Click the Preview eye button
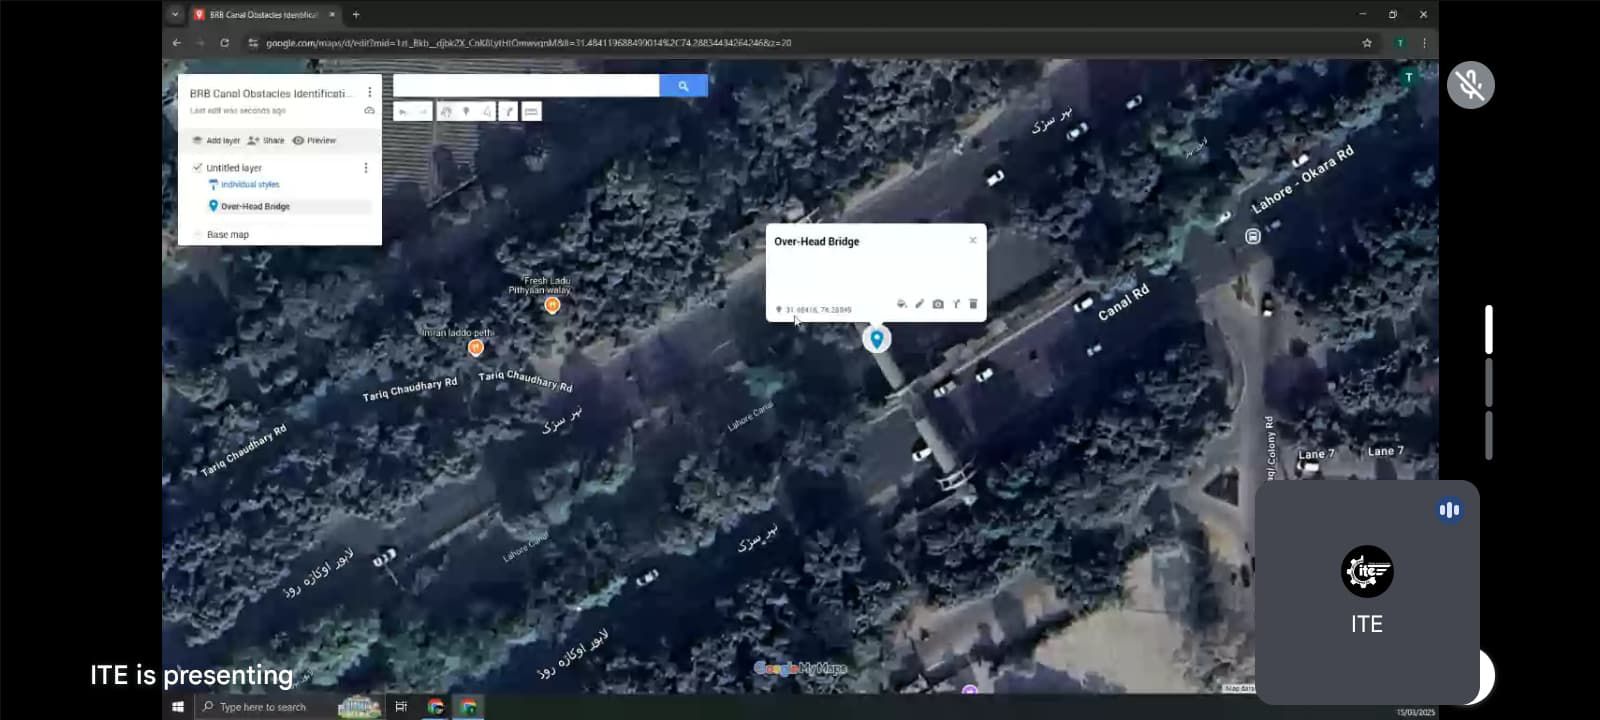 click(x=314, y=141)
